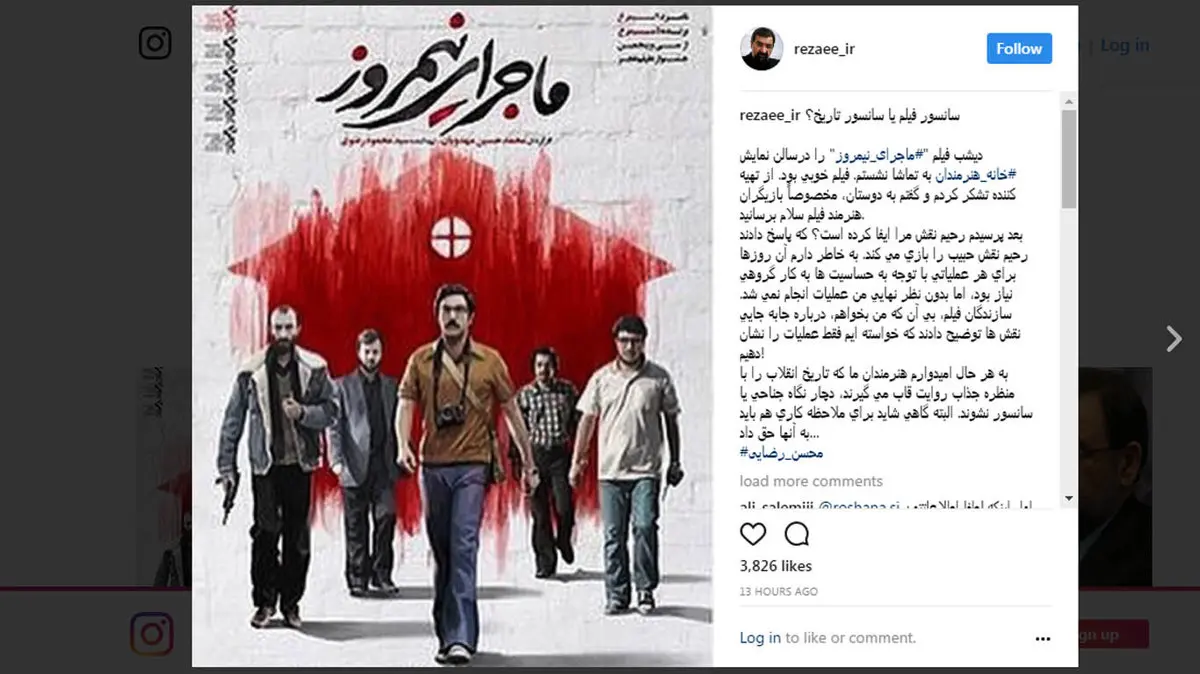Click the comment speech bubble icon
This screenshot has width=1200, height=674.
point(797,532)
